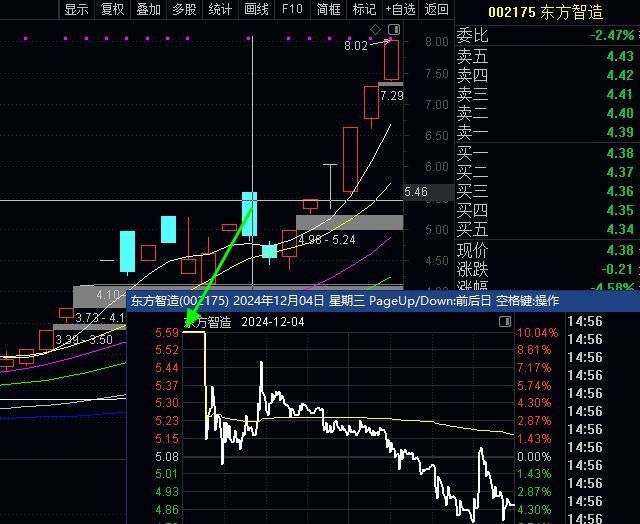Select the 买二 price 4.37
The image size is (640, 524).
[x=620, y=172]
